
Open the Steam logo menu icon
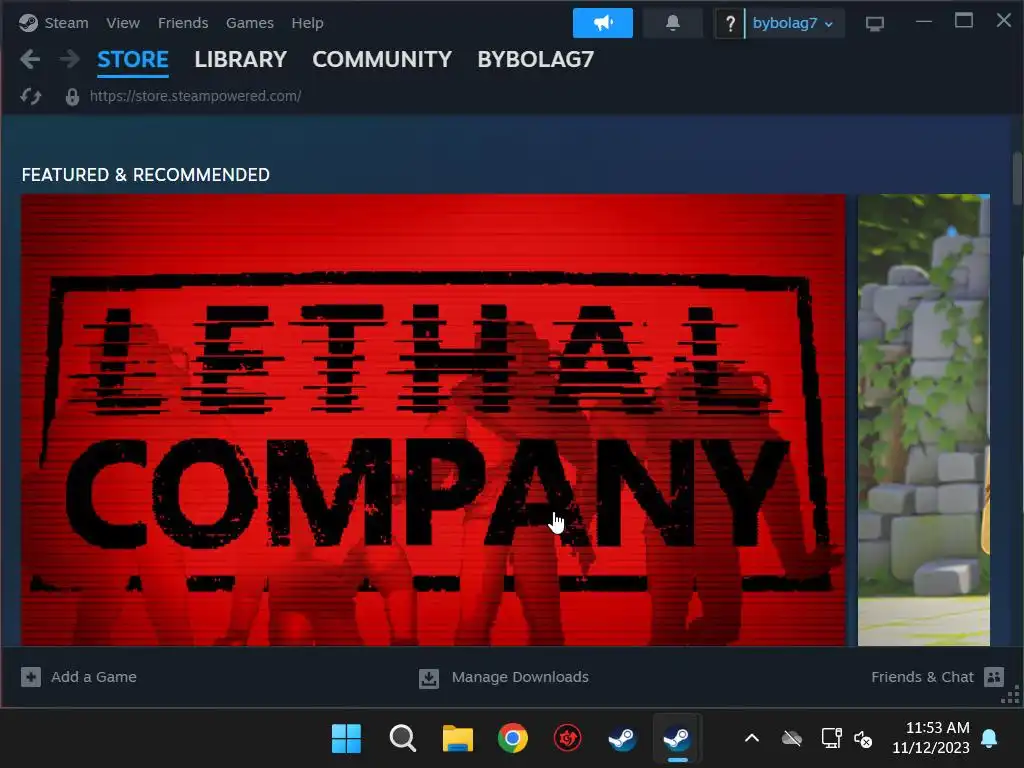[x=28, y=23]
